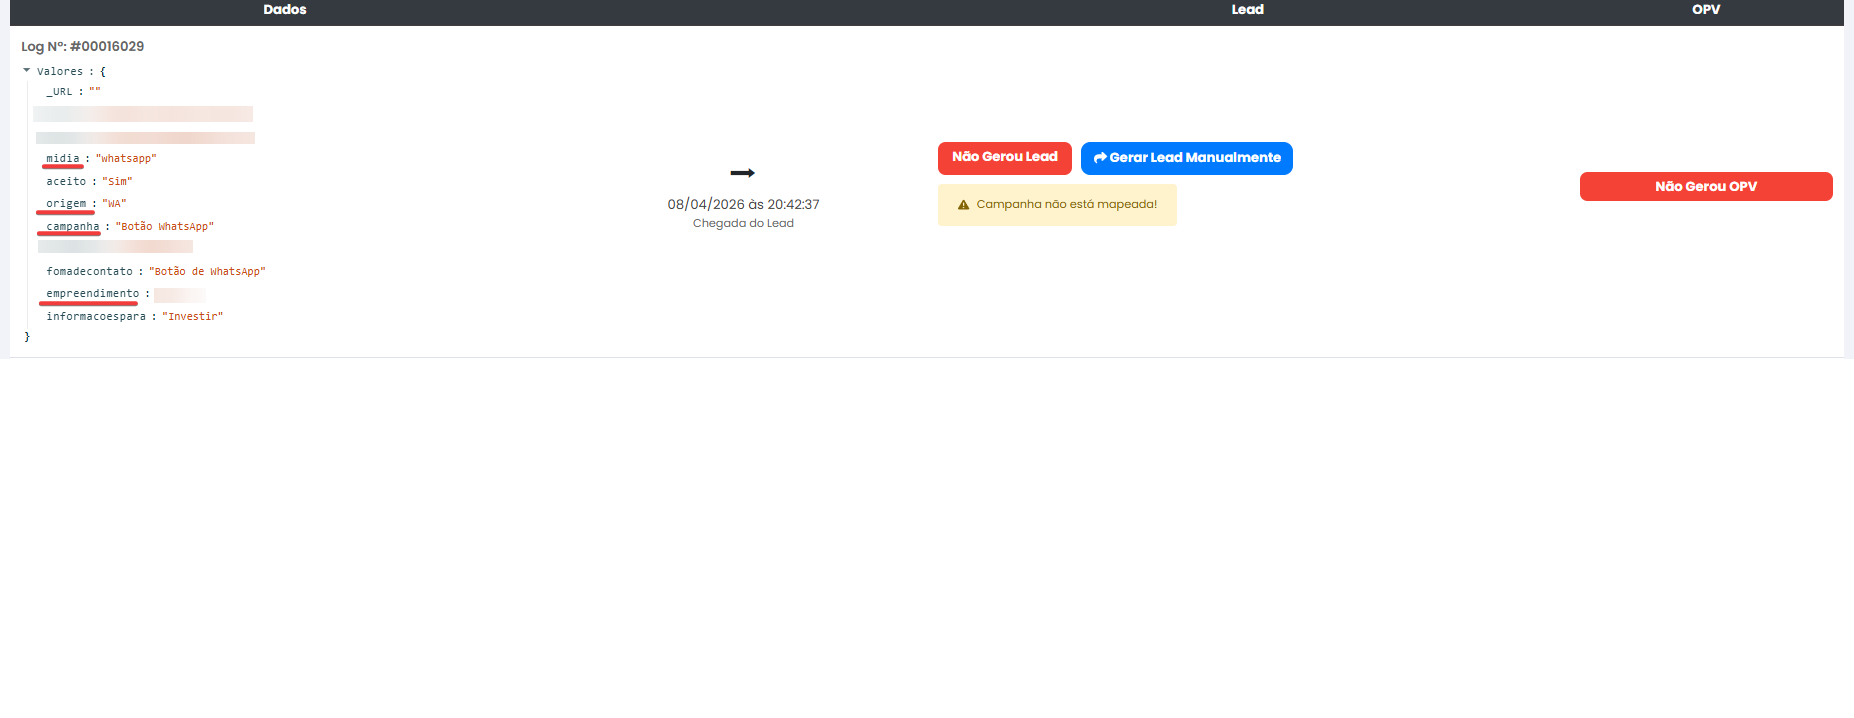Click the _URL key in the JSON

59,92
